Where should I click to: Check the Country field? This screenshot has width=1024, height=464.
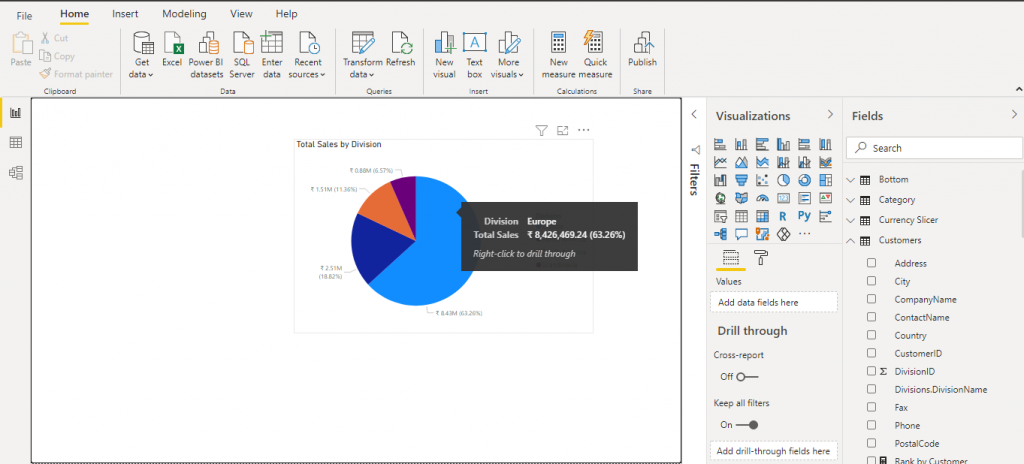tap(871, 335)
